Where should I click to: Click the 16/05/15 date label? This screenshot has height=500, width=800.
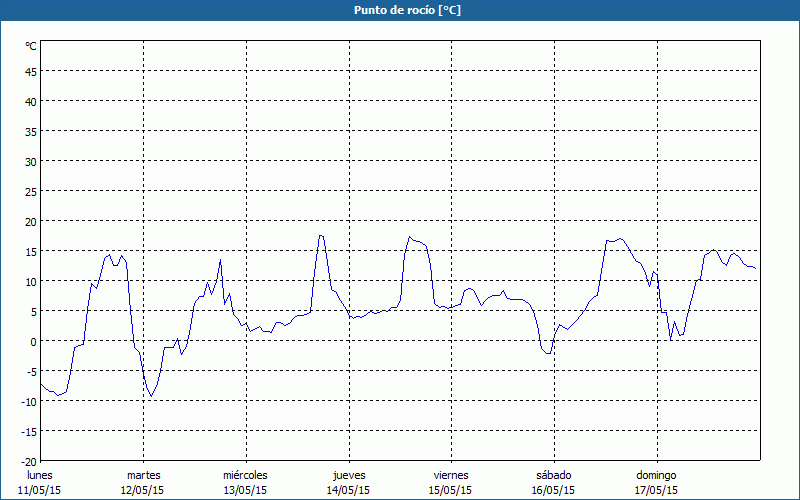click(x=553, y=490)
